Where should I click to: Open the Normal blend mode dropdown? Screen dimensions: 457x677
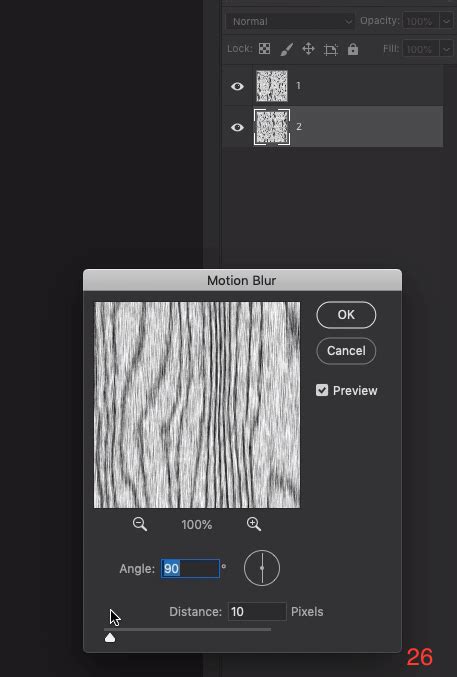290,21
